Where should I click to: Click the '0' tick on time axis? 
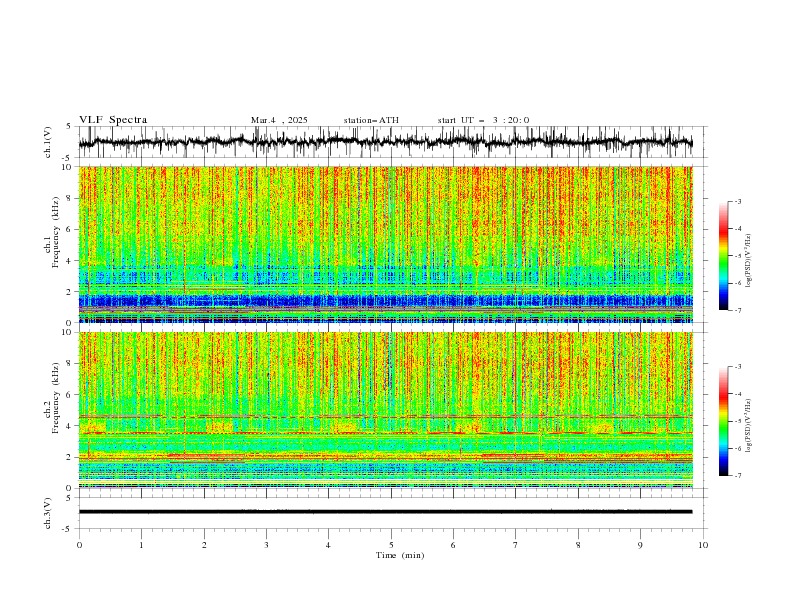(79, 545)
